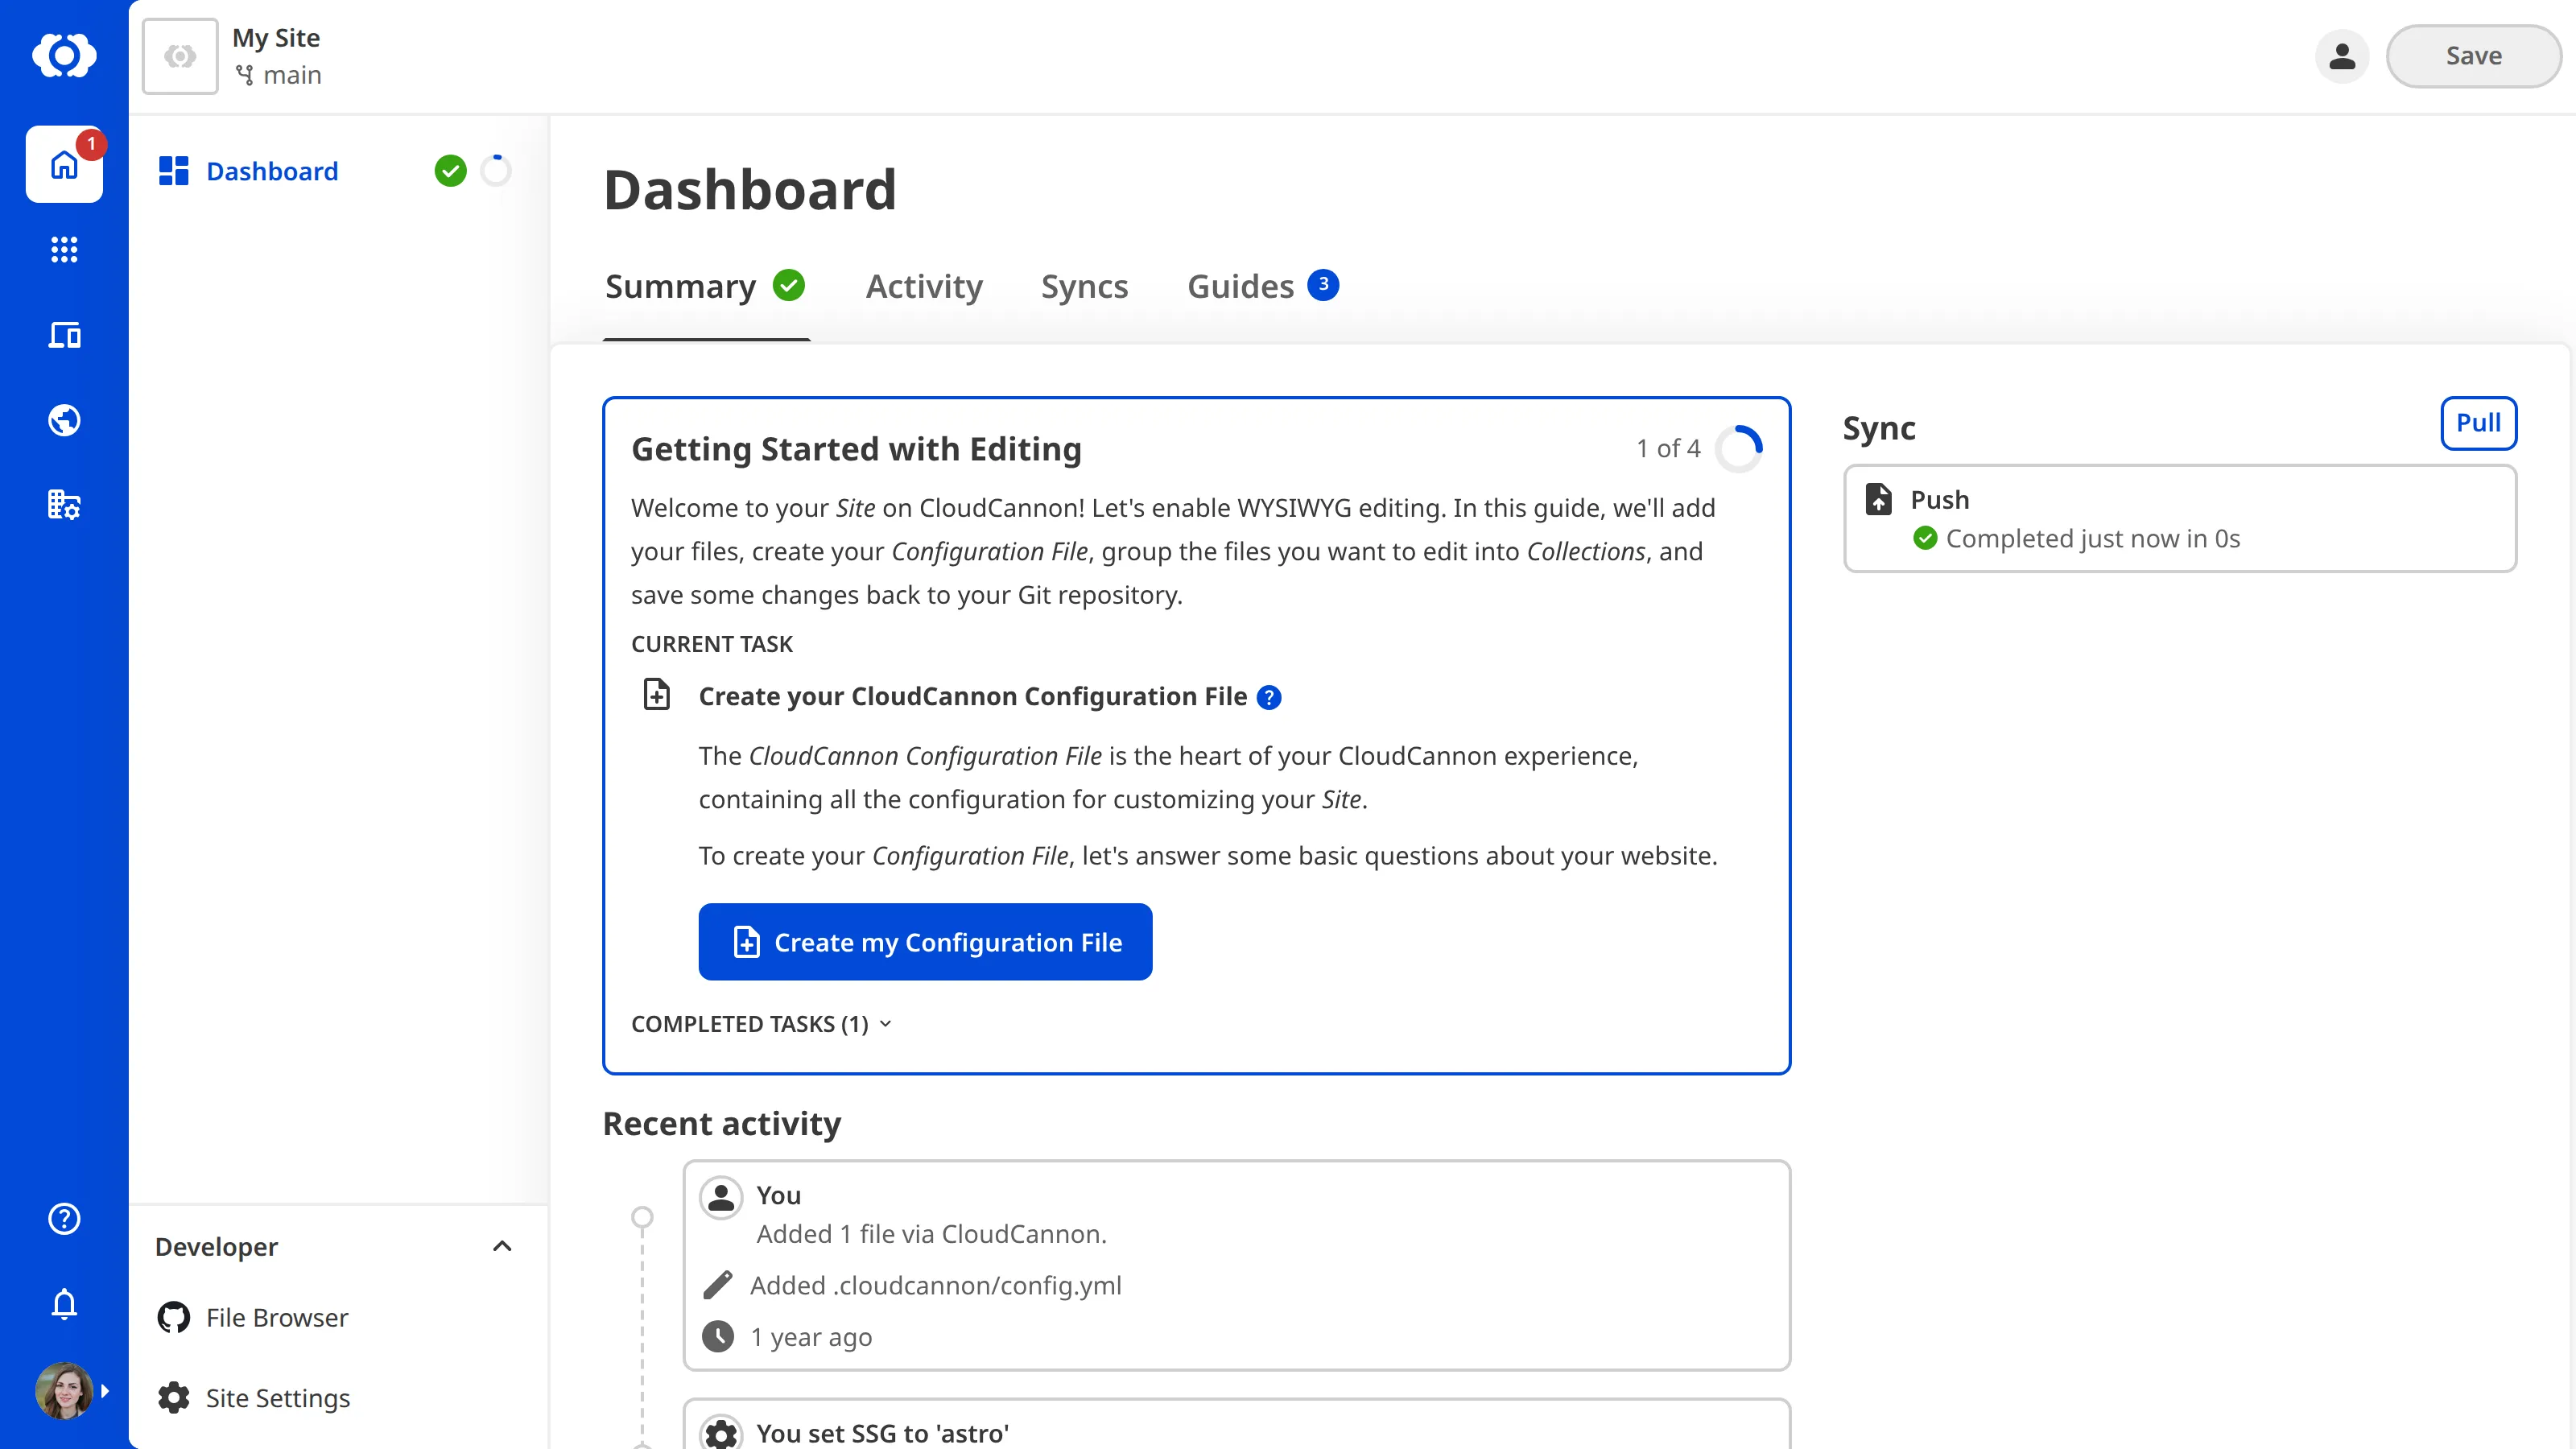Click the timeline marker circle for first activity
This screenshot has height=1449, width=2576.
[x=642, y=1217]
